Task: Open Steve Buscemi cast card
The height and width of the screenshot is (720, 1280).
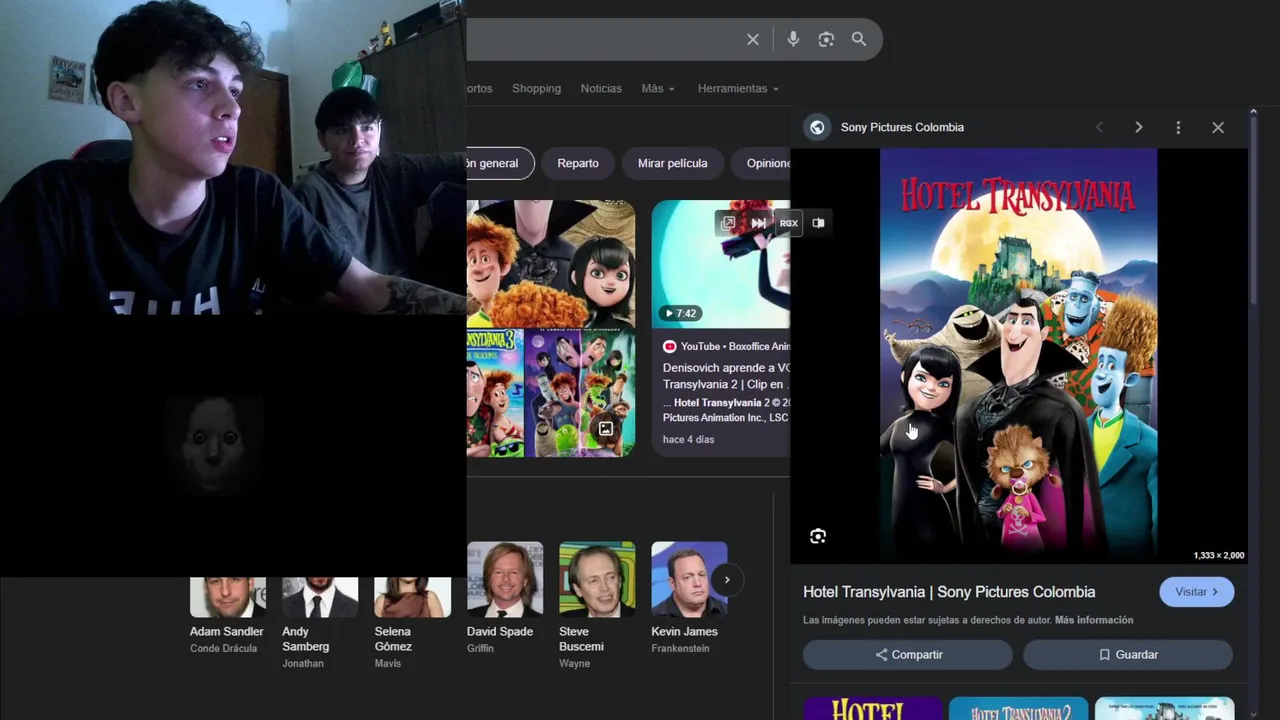Action: [597, 606]
